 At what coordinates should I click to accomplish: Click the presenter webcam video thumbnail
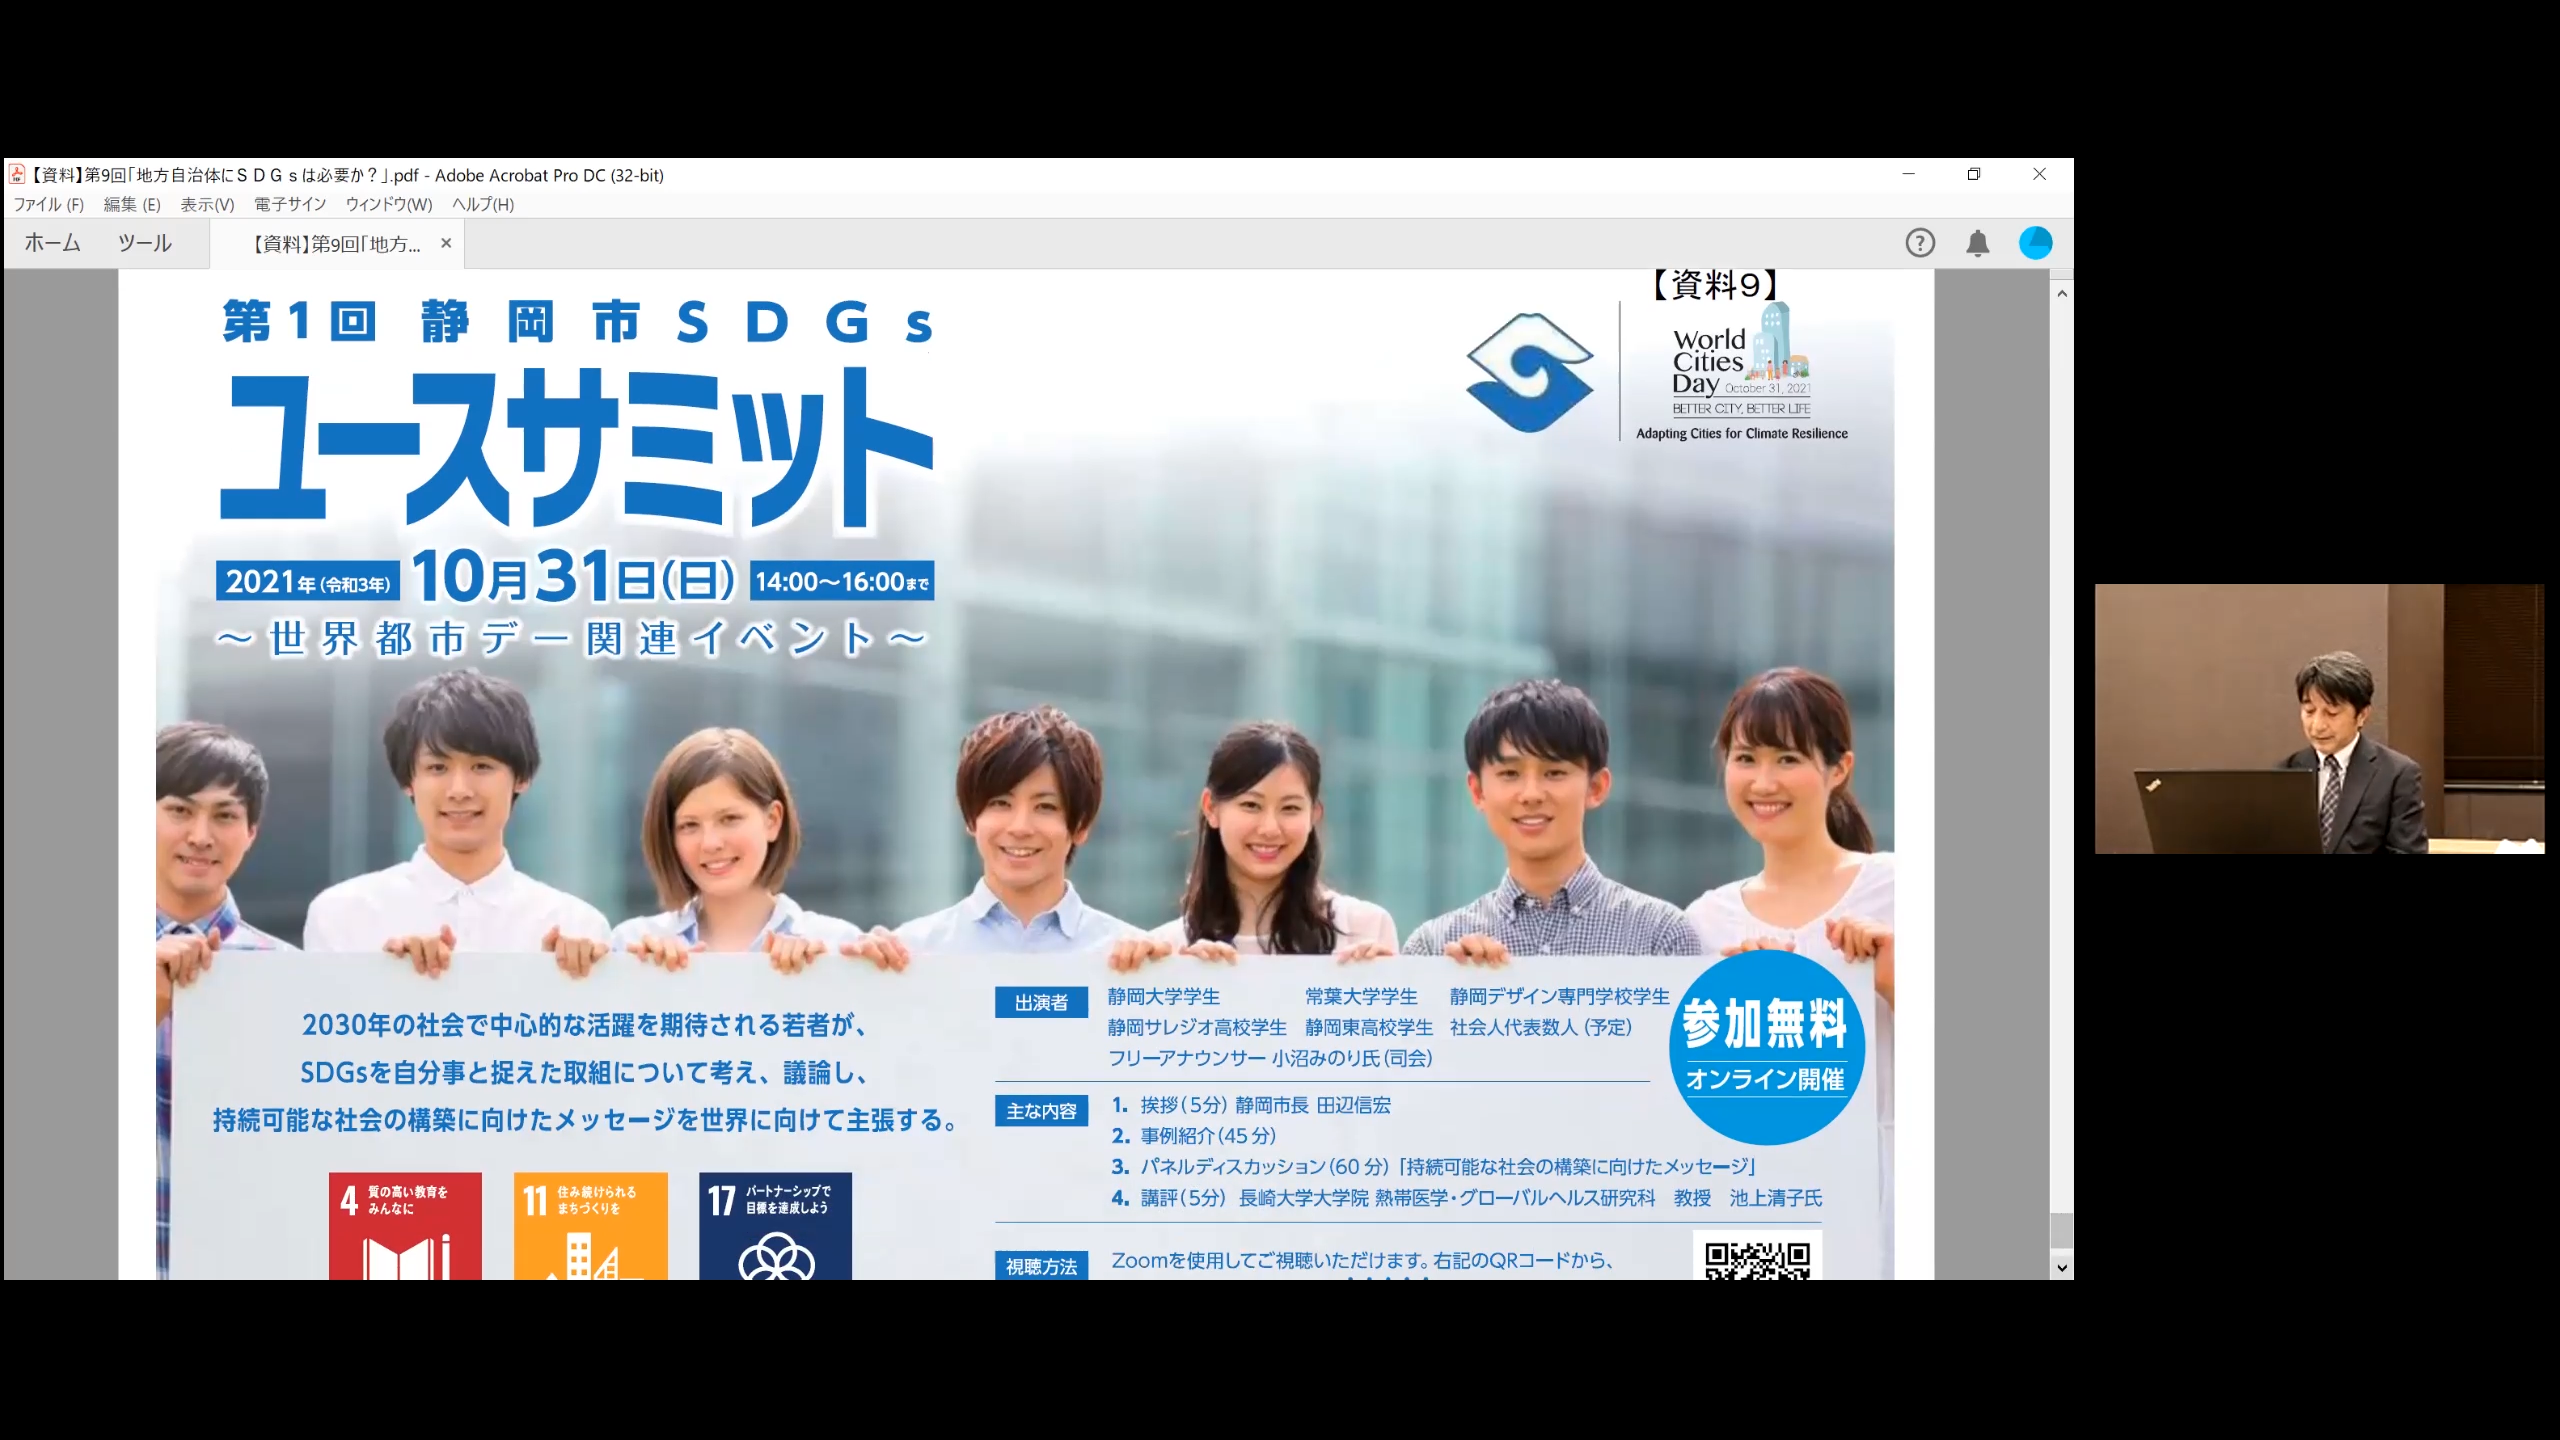point(2318,718)
